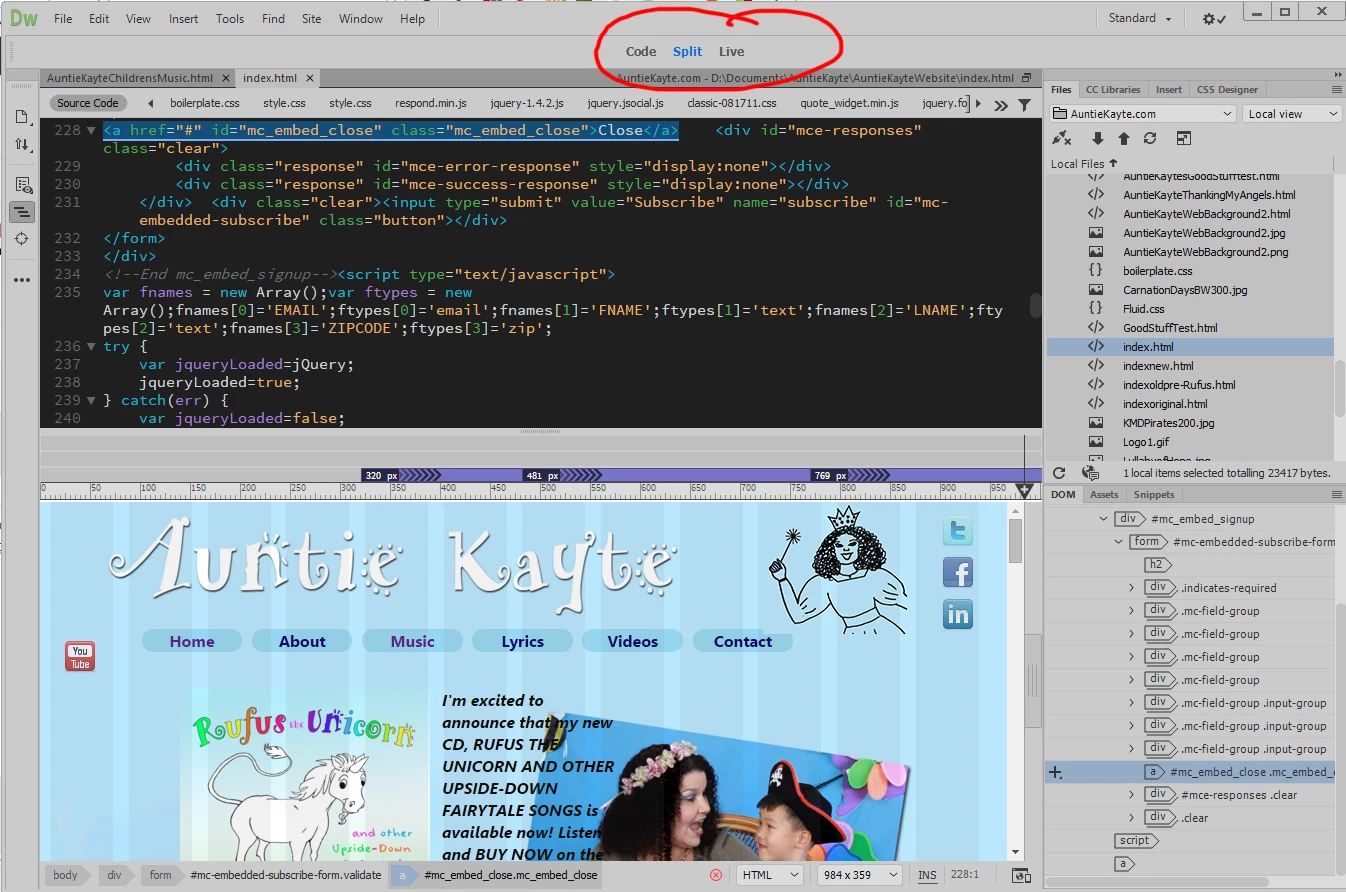Screen dimensions: 1346x892
Task: Open documents toolbar icon in left sidebar
Action: [x=21, y=117]
